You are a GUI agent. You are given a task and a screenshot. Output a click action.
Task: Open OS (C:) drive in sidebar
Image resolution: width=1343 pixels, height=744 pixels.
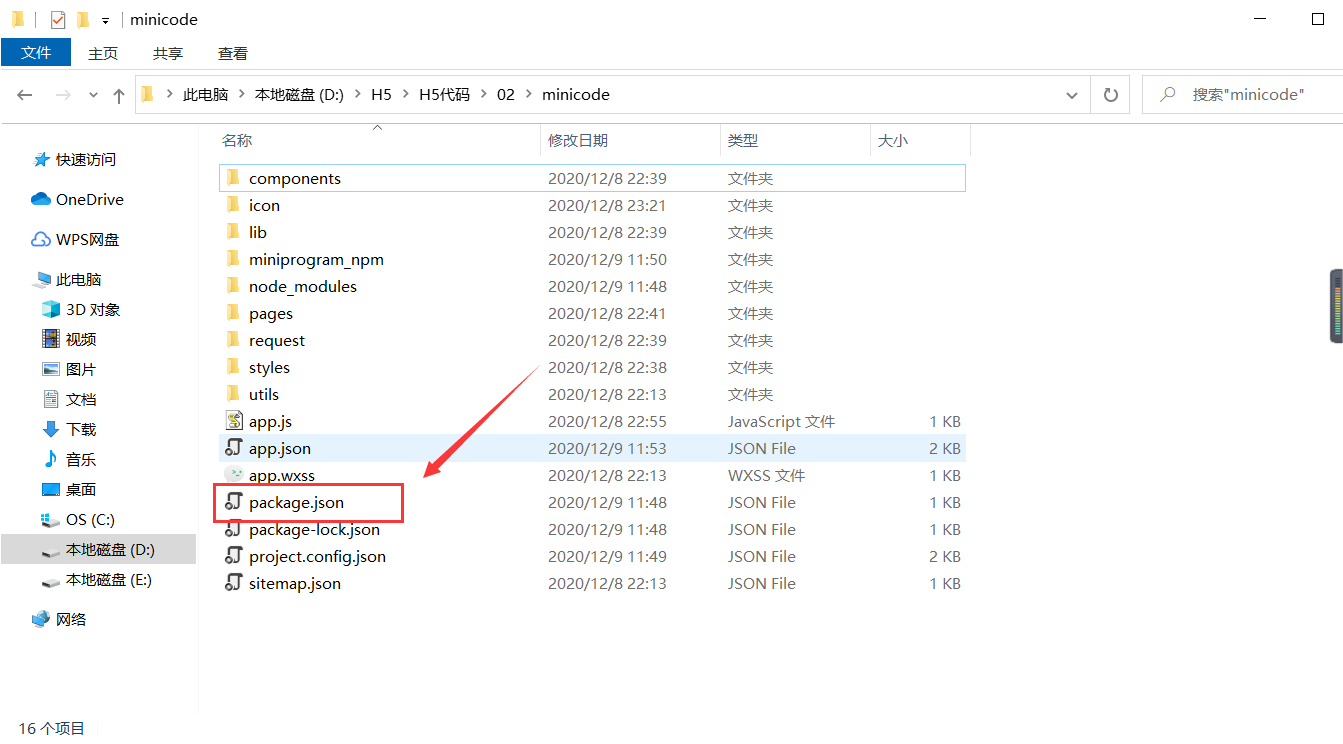[91, 520]
